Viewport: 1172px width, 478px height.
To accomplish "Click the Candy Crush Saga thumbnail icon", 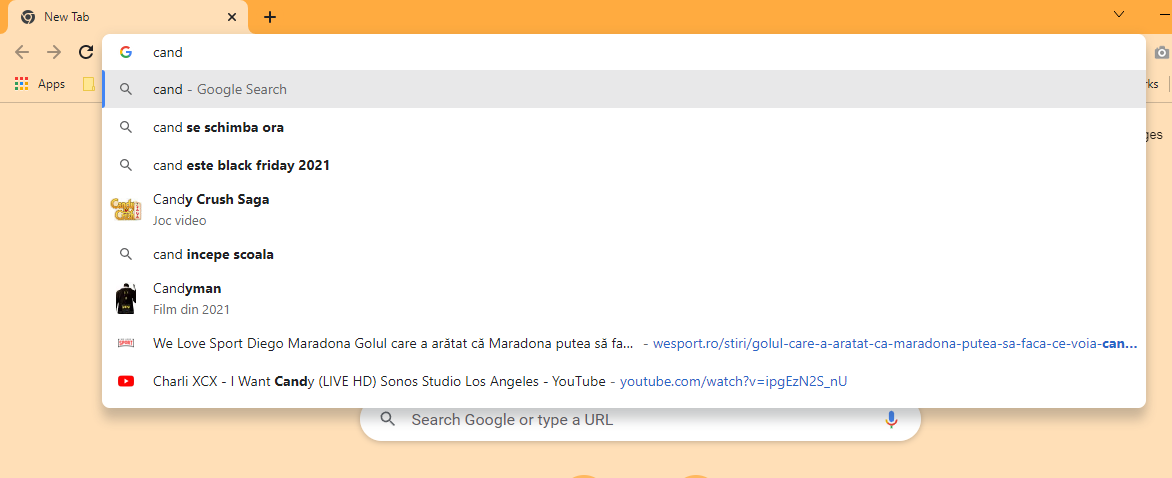I will pos(125,209).
